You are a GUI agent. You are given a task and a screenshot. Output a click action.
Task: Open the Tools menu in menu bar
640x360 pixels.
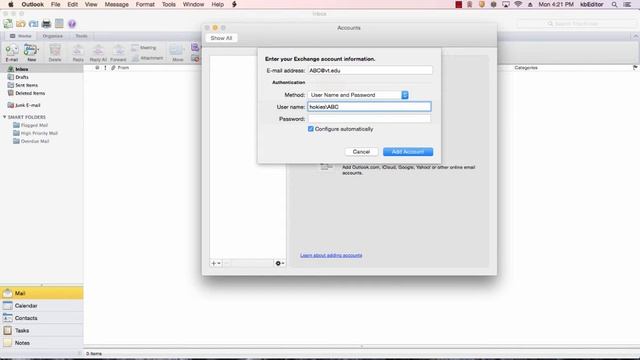(x=169, y=4)
